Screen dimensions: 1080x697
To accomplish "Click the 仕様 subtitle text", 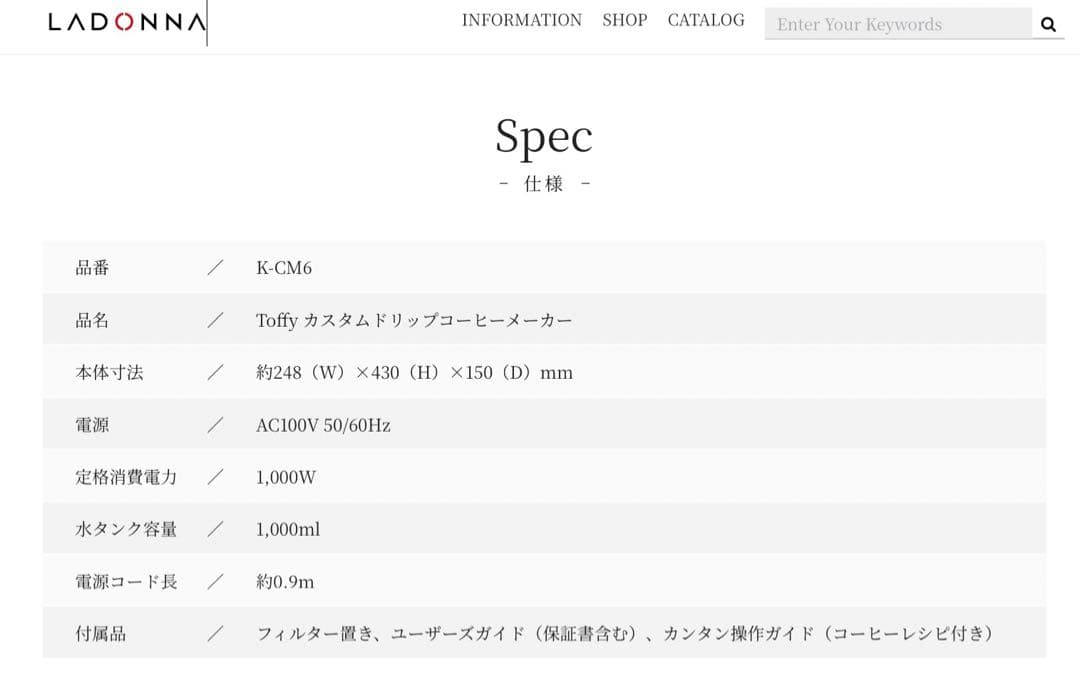I will pos(544,184).
